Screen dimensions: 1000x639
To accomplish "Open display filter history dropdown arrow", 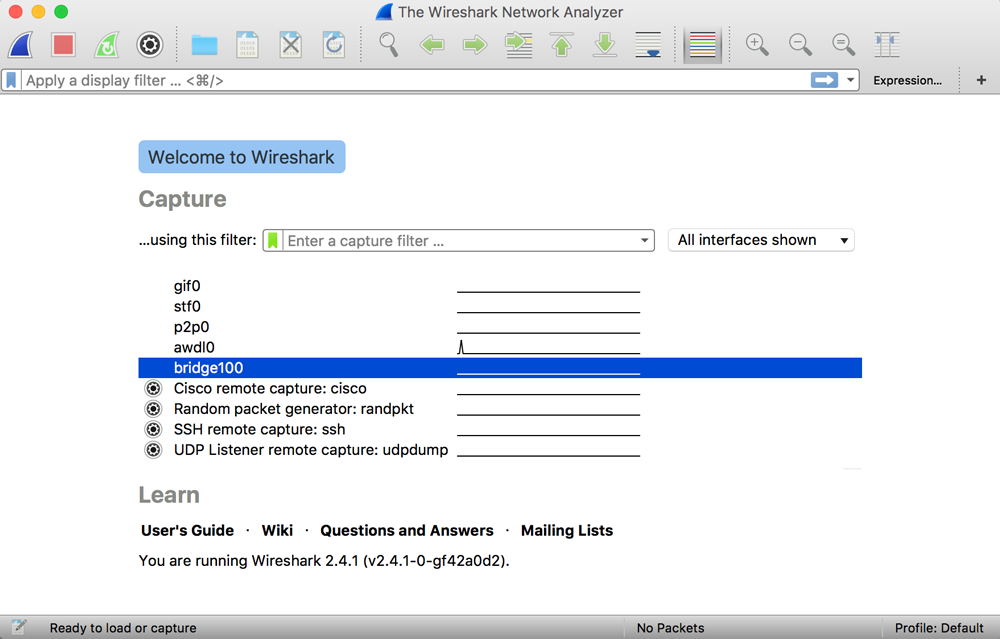I will click(x=850, y=80).
